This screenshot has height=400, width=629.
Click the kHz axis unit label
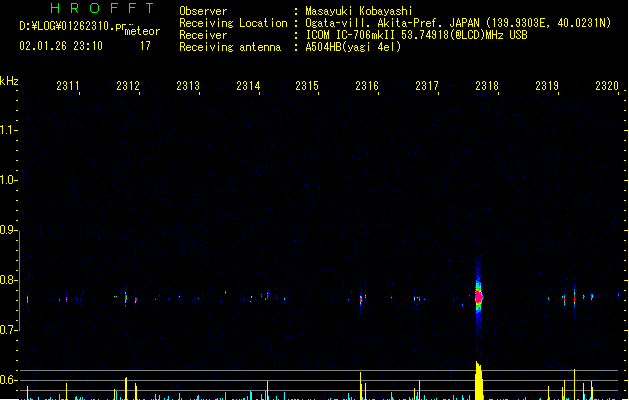9,81
